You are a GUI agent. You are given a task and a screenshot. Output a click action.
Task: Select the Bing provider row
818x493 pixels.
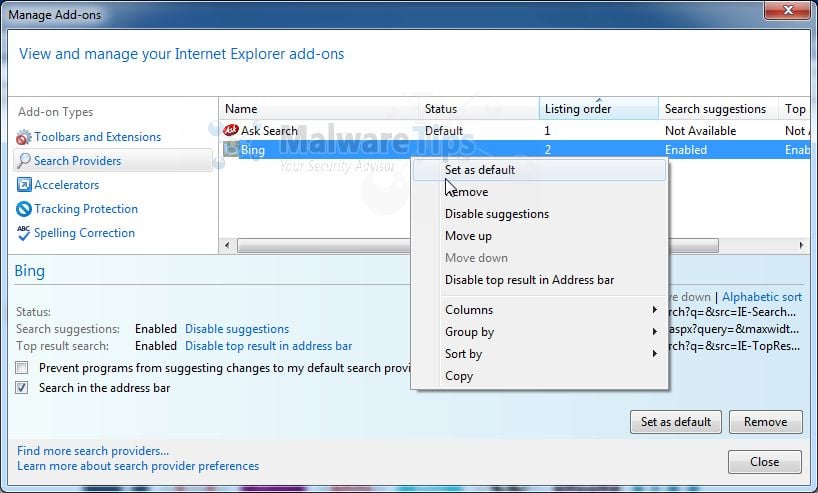click(514, 150)
